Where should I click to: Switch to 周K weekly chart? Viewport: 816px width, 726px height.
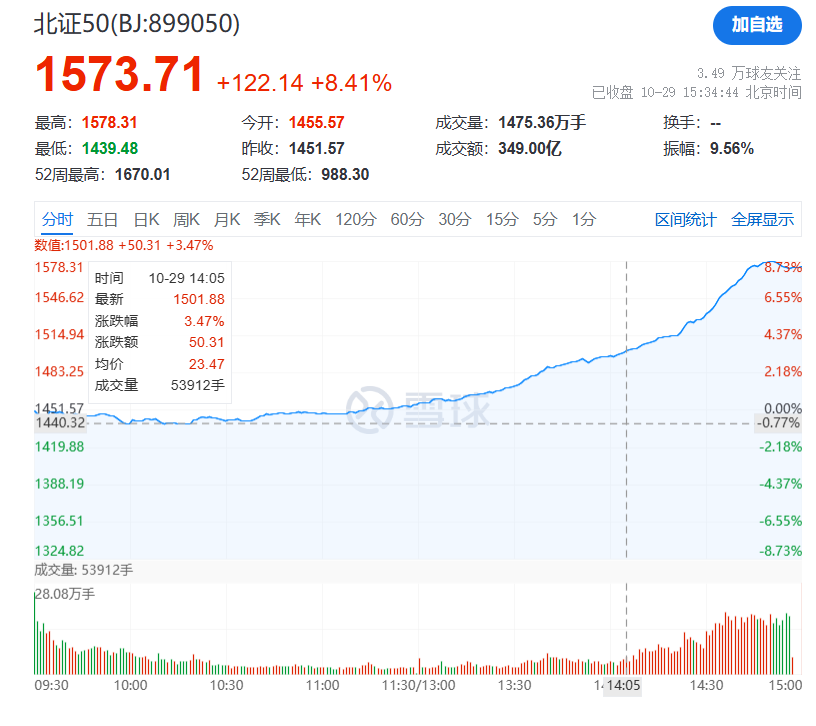tap(186, 220)
